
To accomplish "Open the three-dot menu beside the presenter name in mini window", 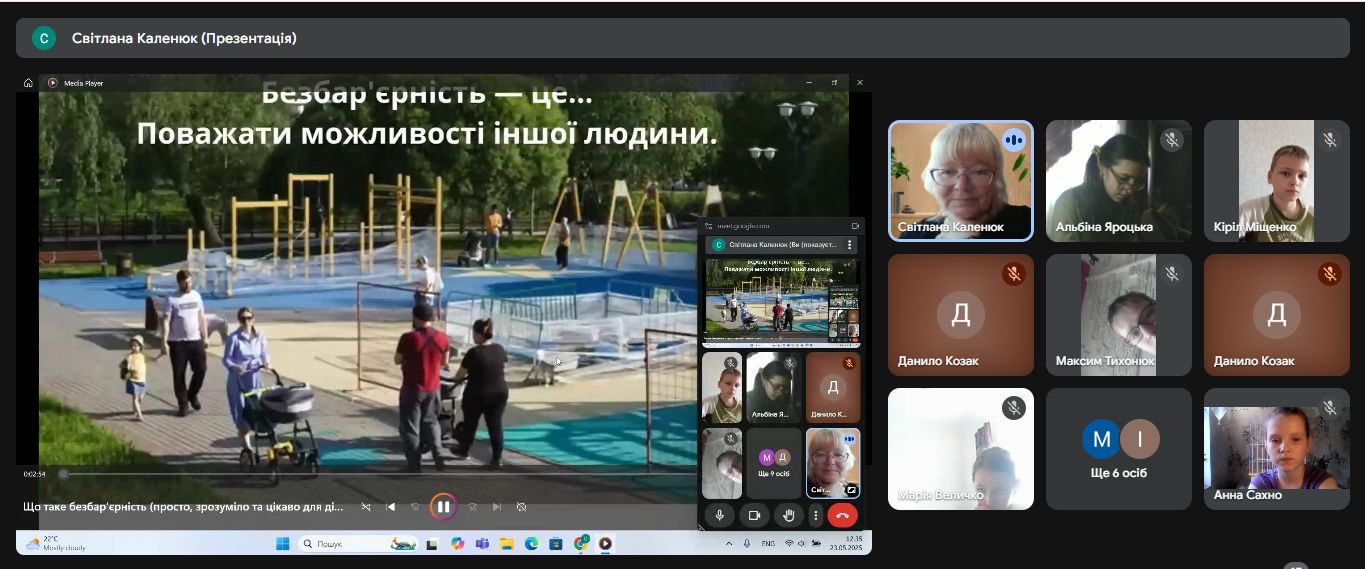I will [x=850, y=244].
